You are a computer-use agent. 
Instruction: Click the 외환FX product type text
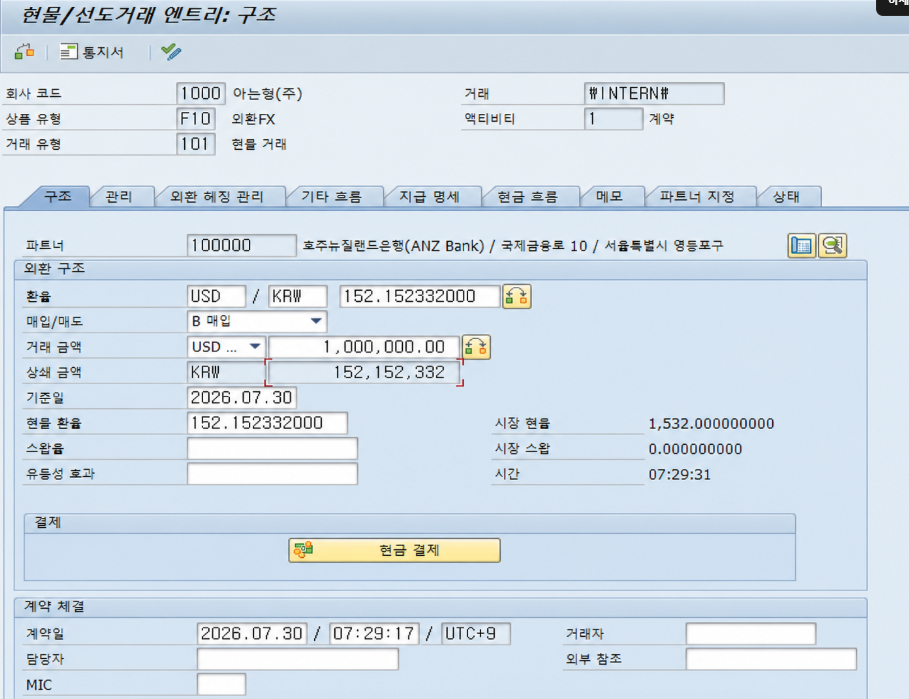point(253,119)
